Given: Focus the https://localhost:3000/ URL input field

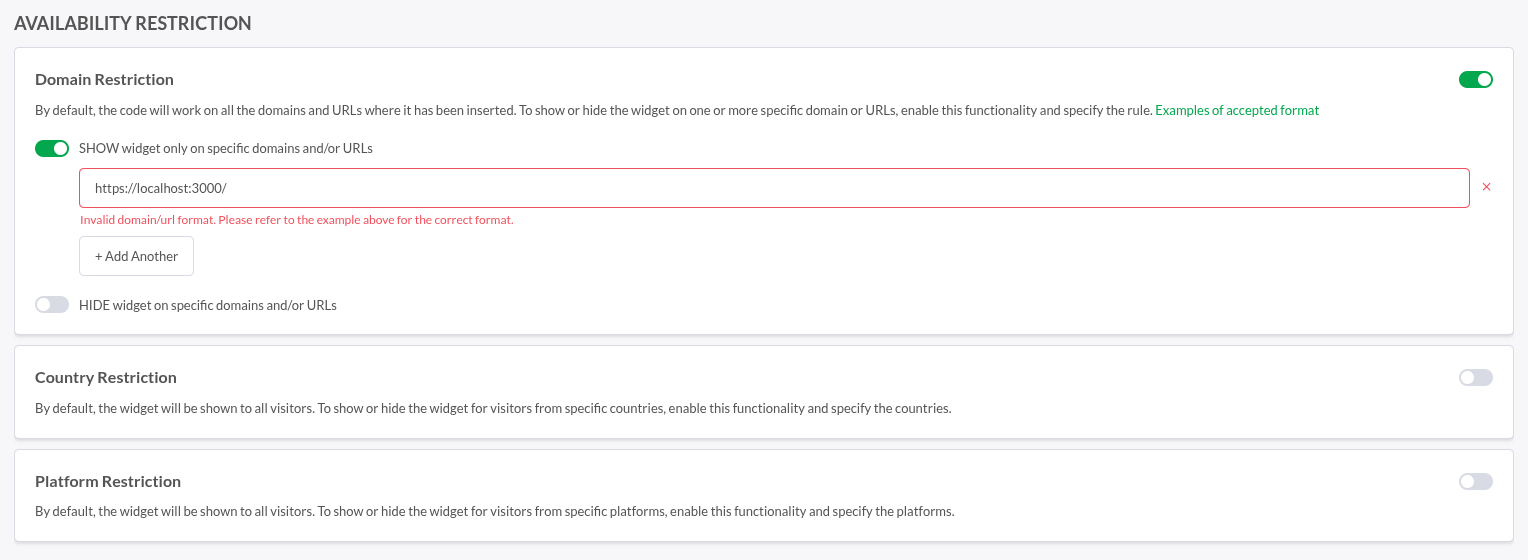Looking at the screenshot, I should coord(774,188).
